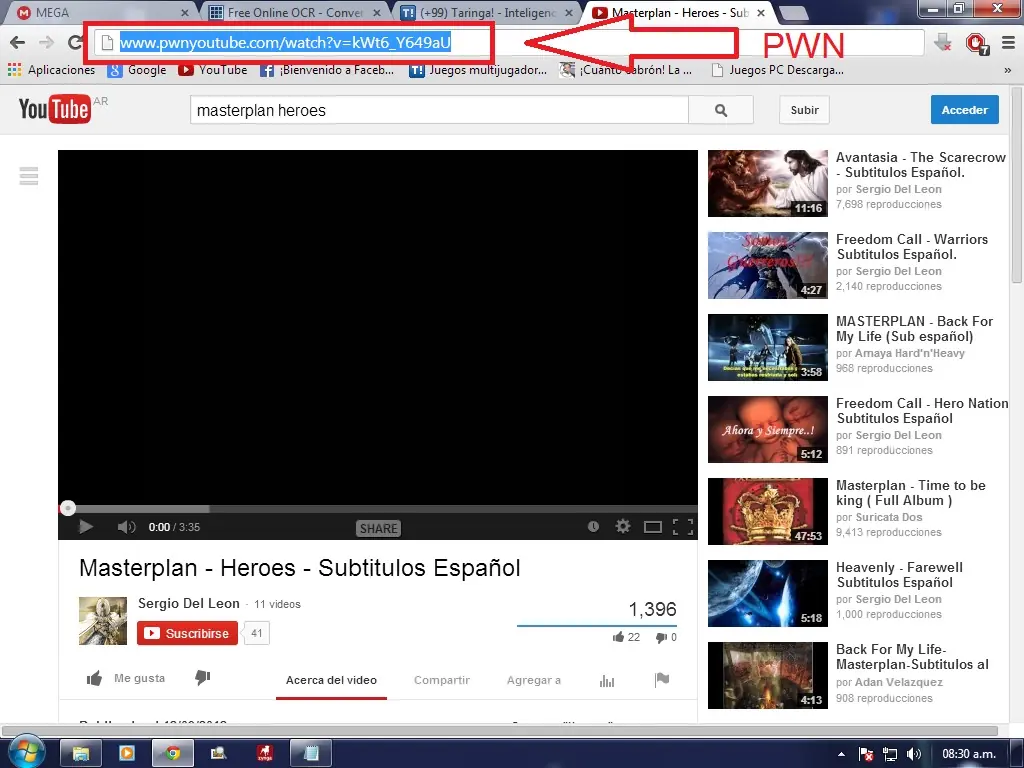
Task: Click the horizontal scrollbar at bottom
Action: coord(500,730)
